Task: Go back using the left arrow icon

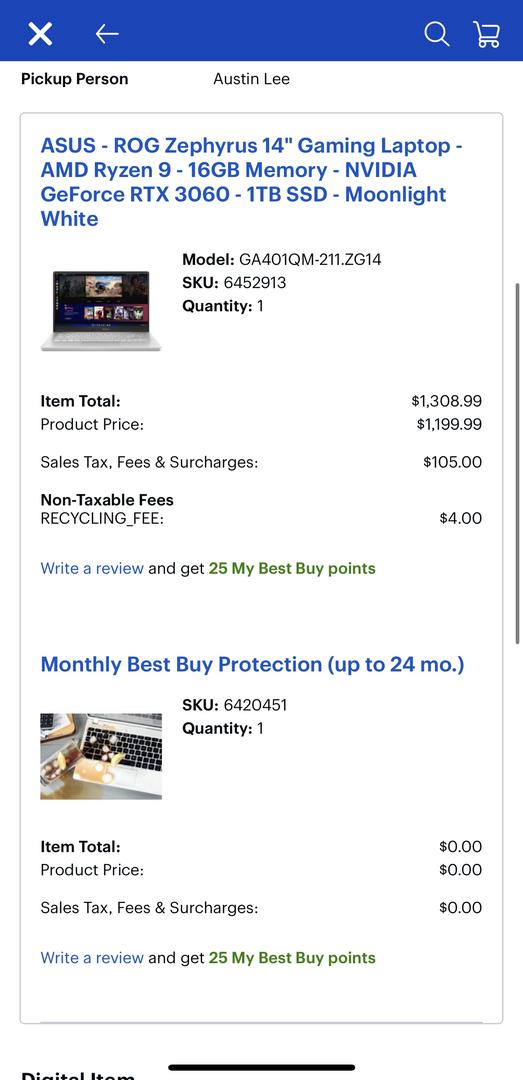Action: coord(107,33)
